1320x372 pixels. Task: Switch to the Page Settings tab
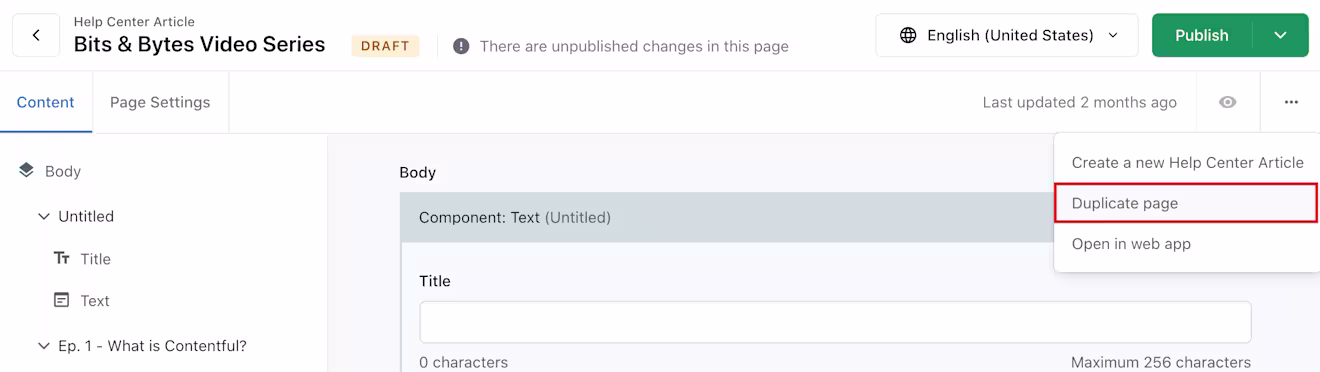(160, 102)
